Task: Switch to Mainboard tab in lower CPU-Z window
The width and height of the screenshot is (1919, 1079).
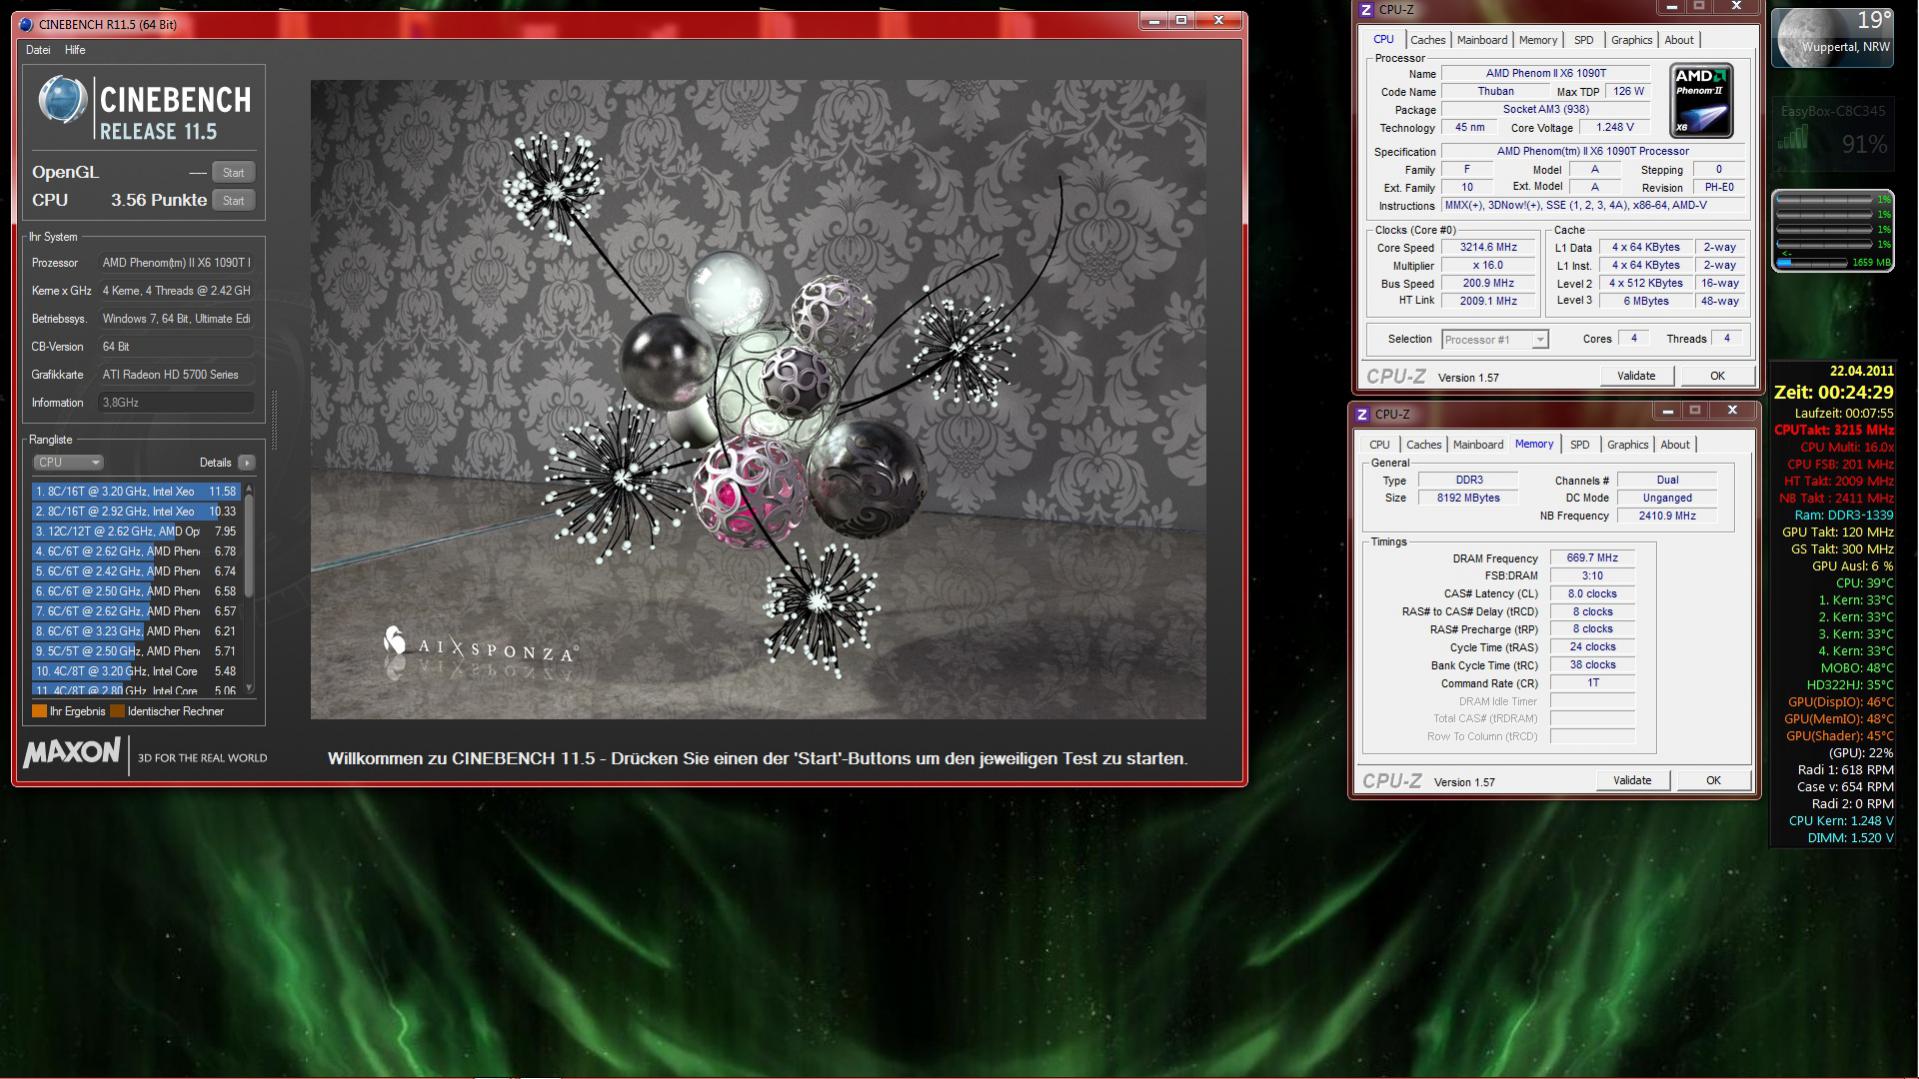Action: [1477, 445]
